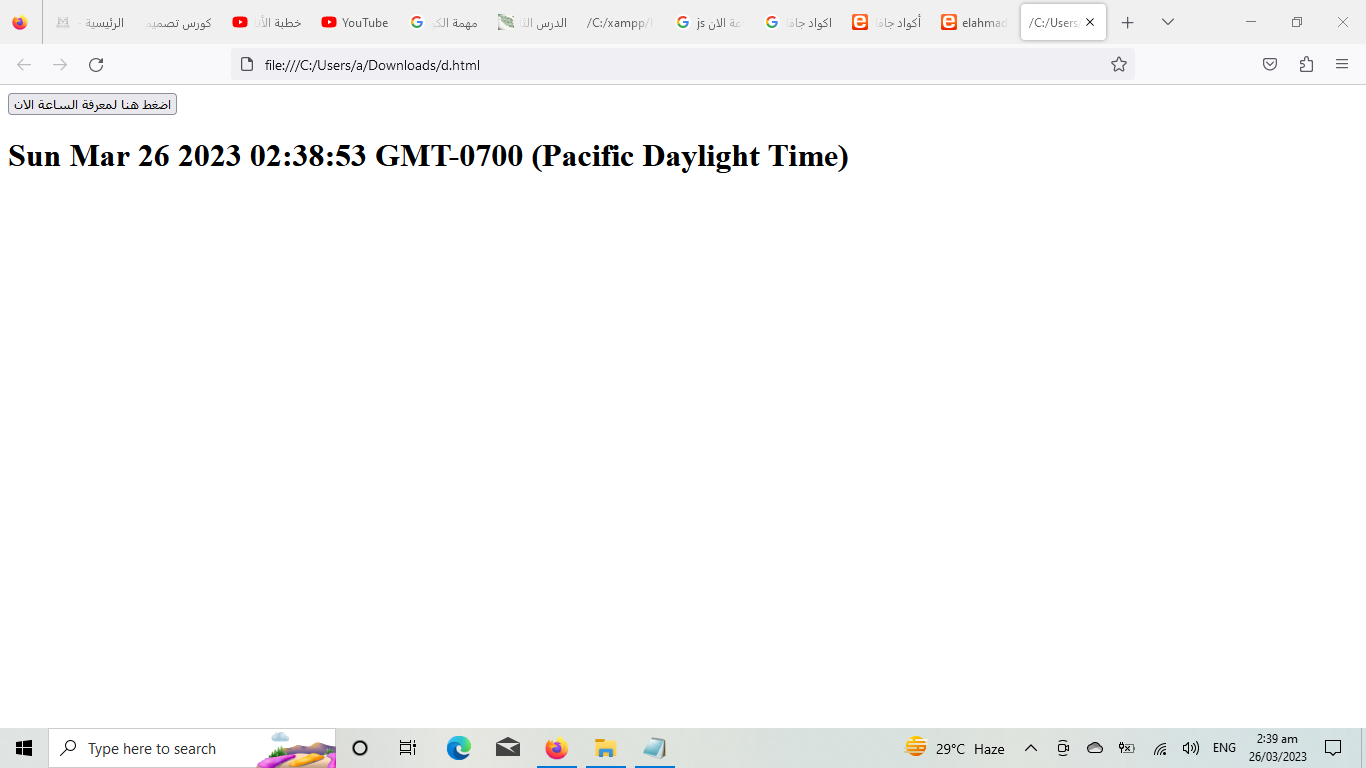This screenshot has height=768, width=1366.
Task: Reload the current page
Action: [96, 65]
